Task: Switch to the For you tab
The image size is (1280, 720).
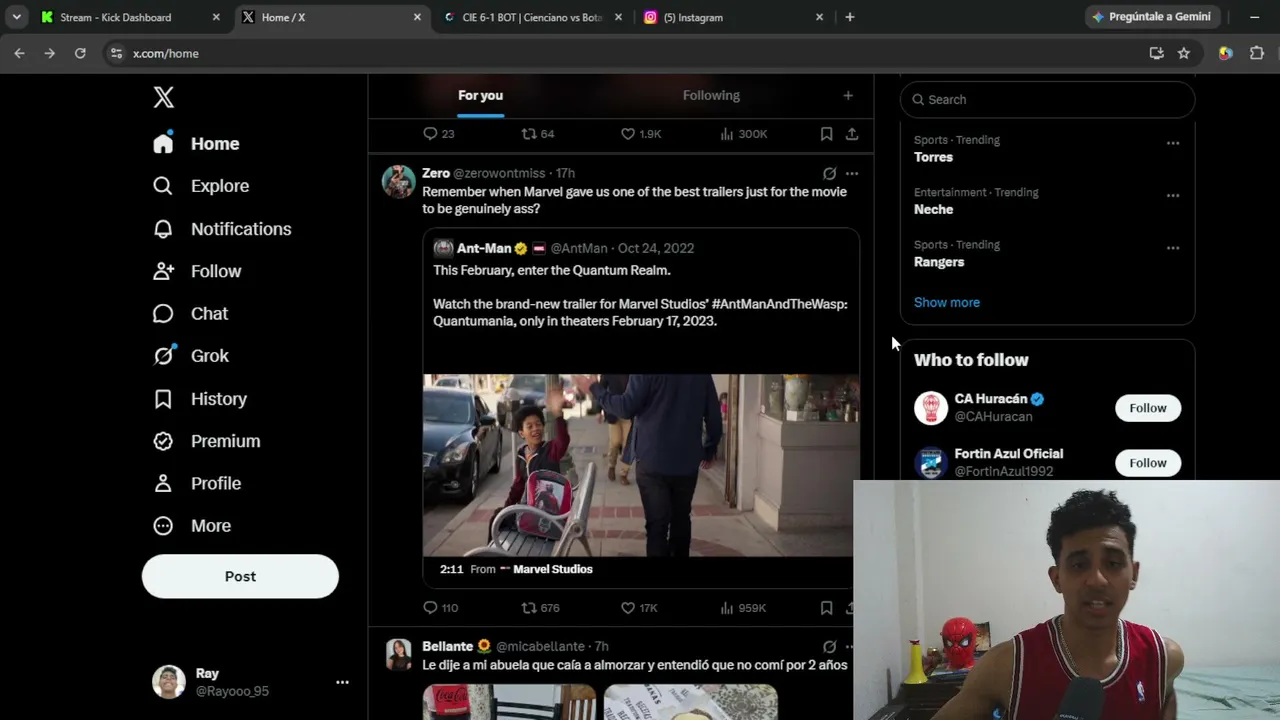Action: [x=480, y=96]
